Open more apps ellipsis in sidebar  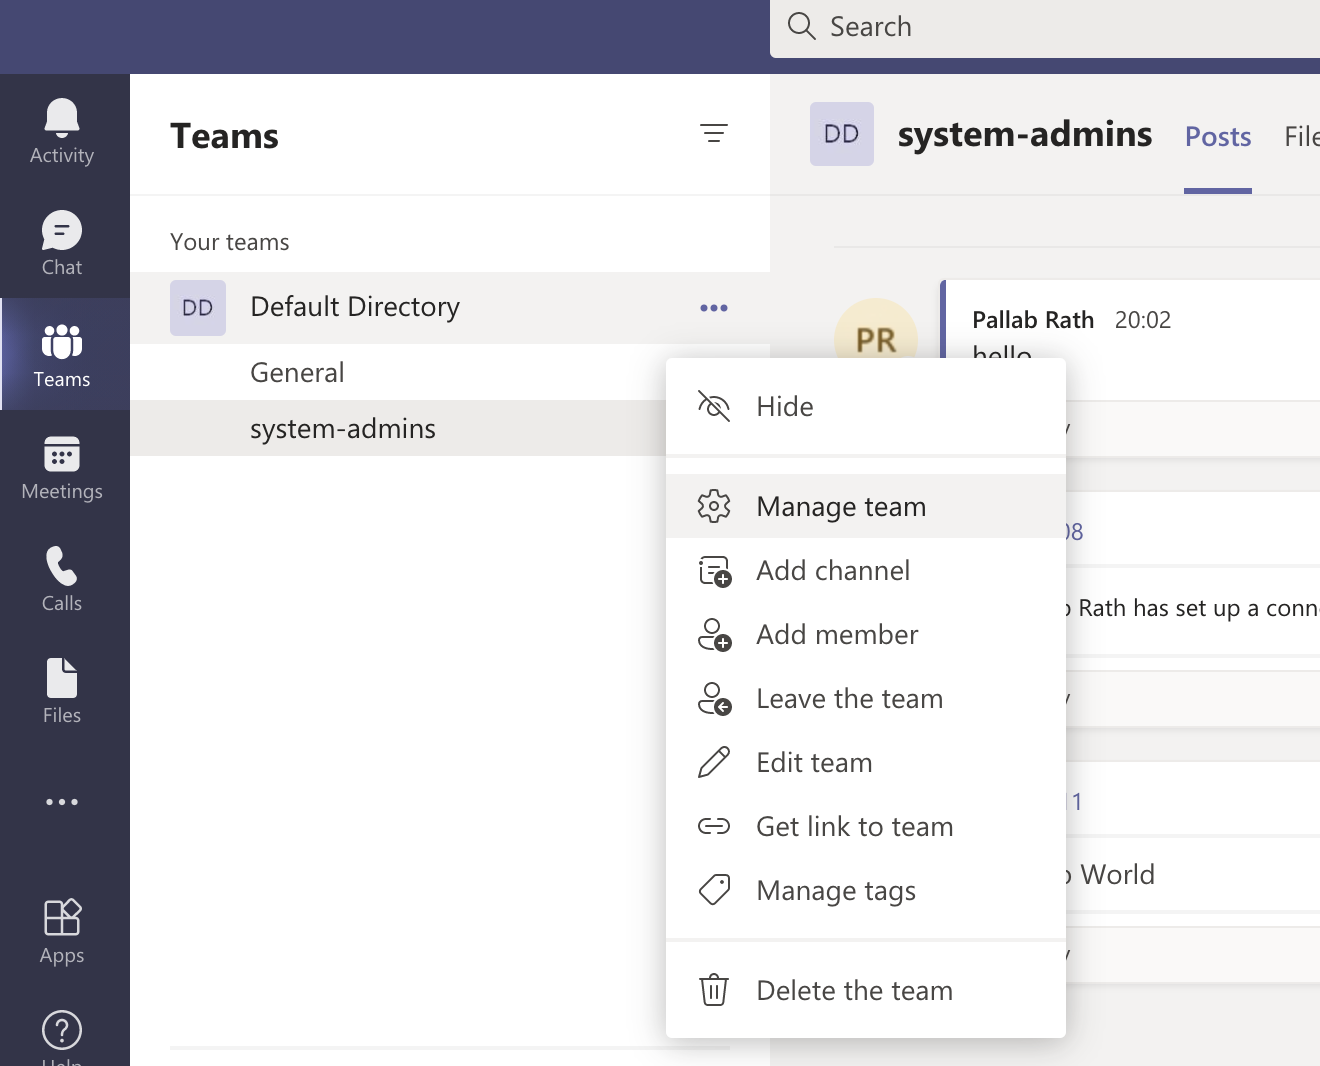pos(62,802)
